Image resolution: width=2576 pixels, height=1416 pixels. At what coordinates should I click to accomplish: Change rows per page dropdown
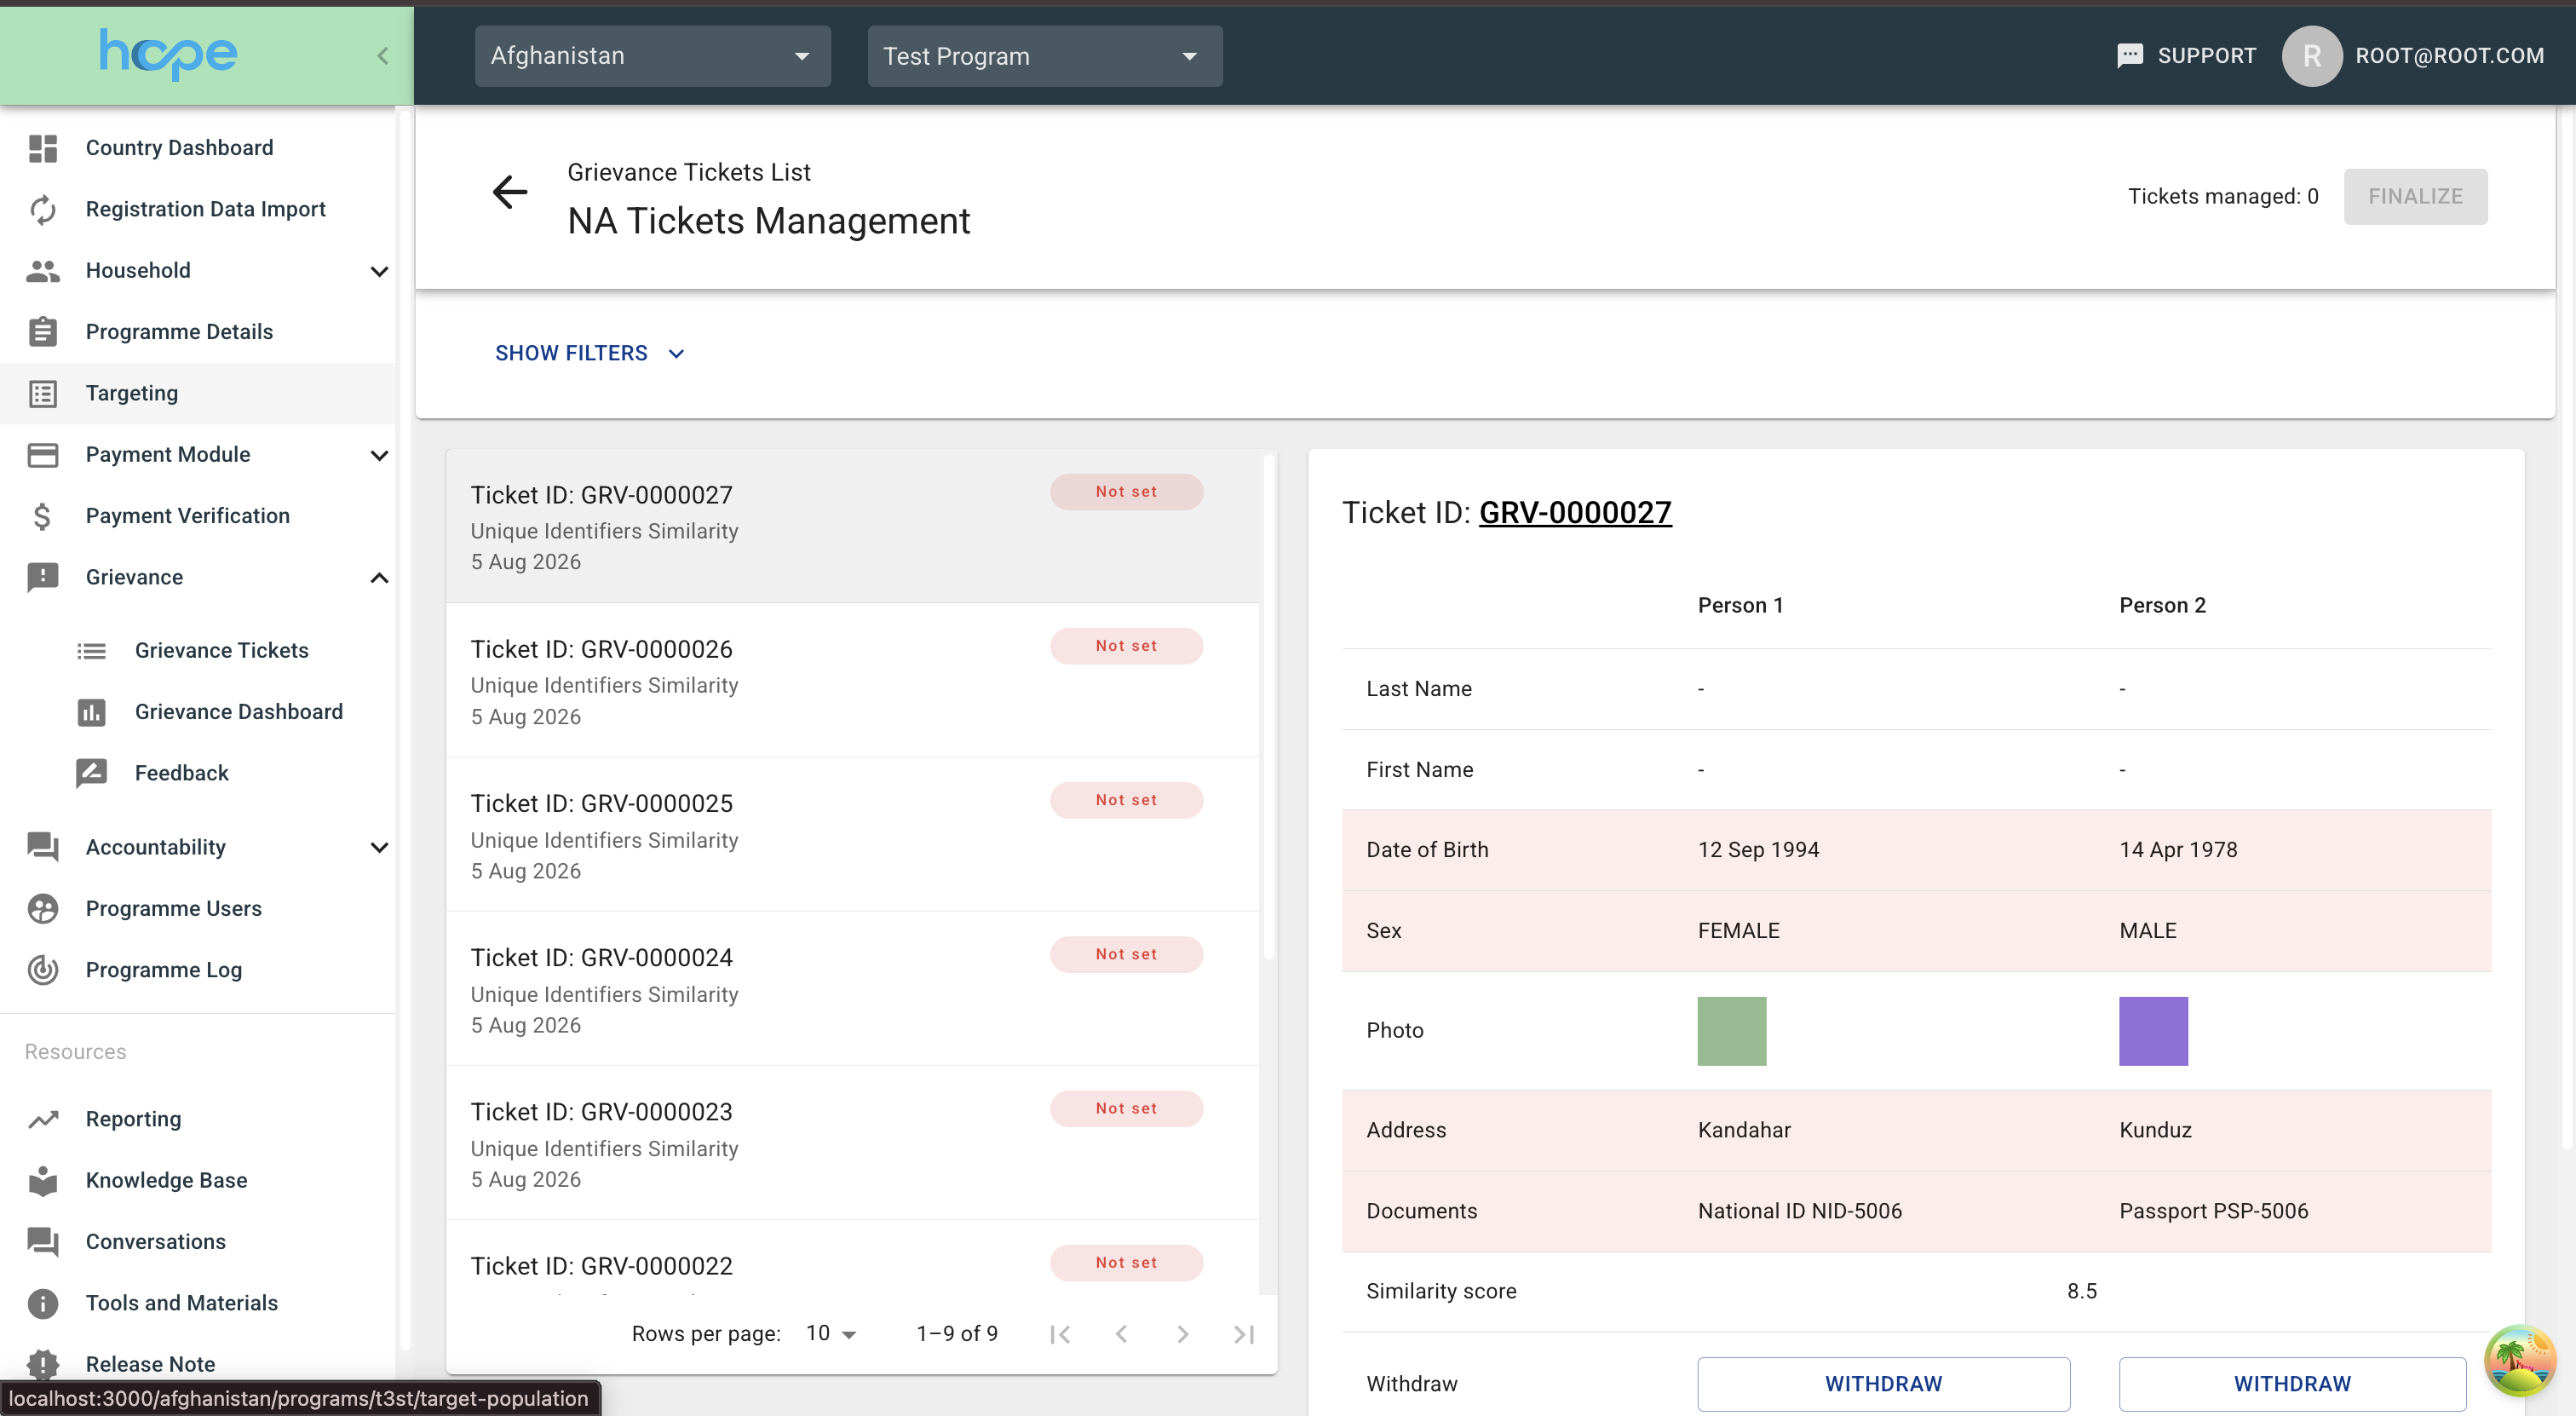point(831,1334)
